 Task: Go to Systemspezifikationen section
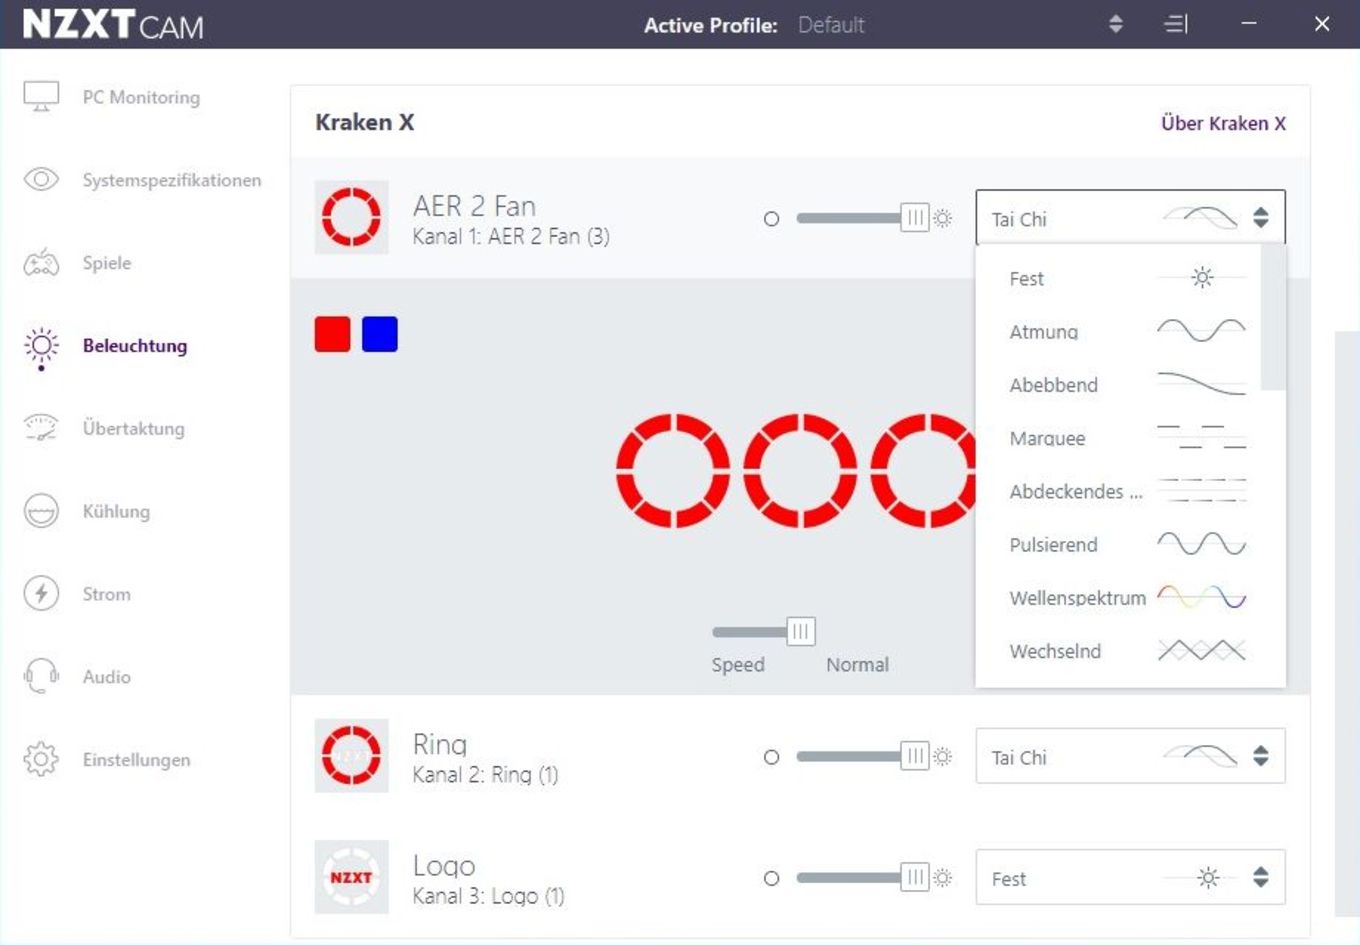coord(172,180)
